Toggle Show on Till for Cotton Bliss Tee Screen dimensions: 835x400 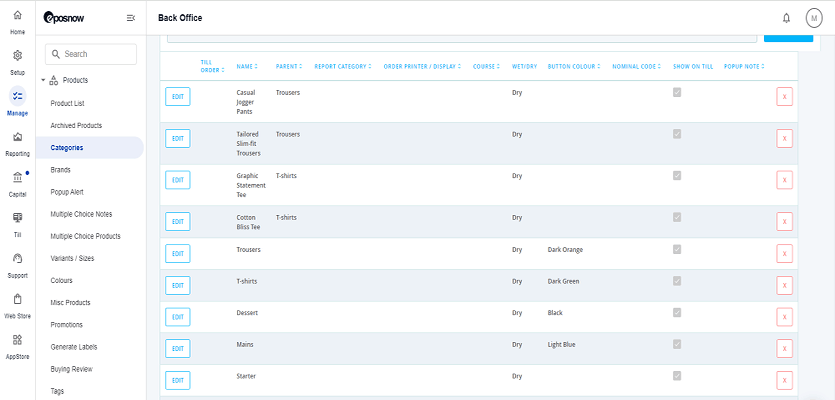pyautogui.click(x=677, y=217)
